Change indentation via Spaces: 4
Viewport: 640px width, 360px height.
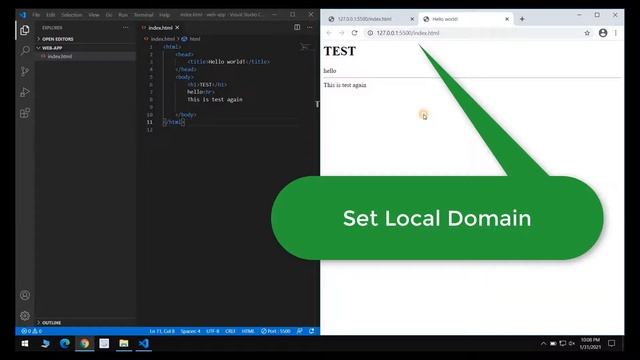pos(191,331)
